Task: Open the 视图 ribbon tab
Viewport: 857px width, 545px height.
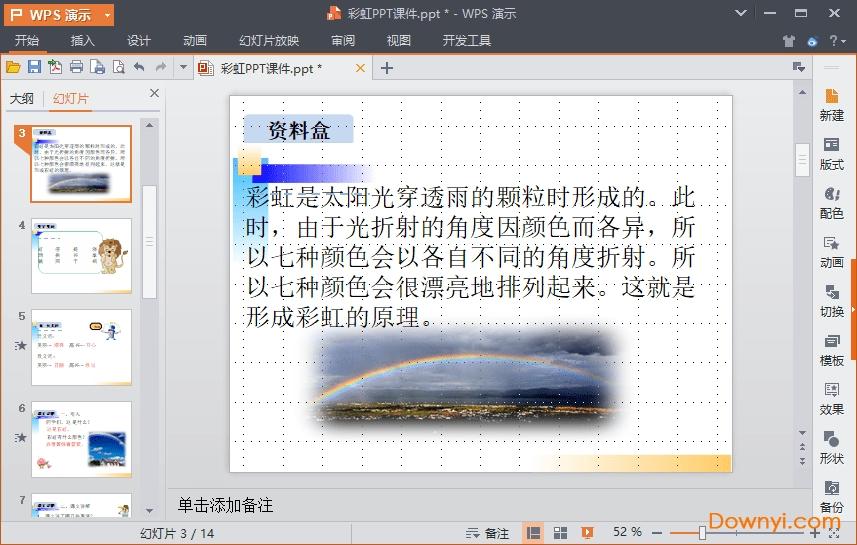Action: click(x=398, y=40)
